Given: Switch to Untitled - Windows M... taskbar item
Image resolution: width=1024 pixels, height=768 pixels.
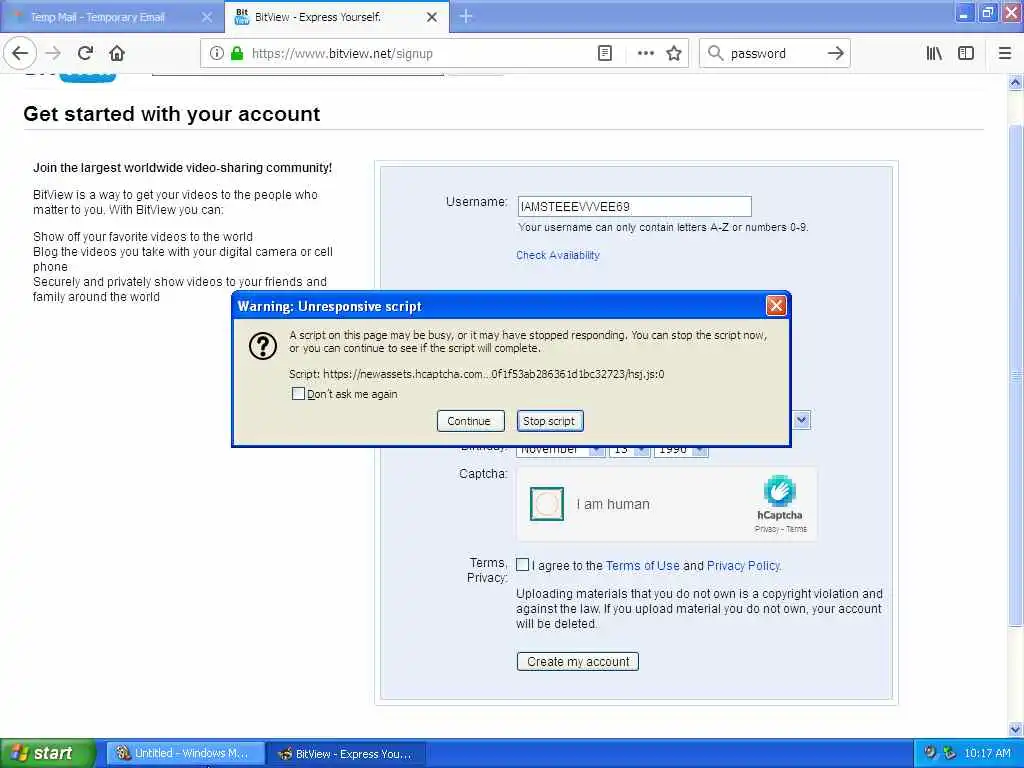Looking at the screenshot, I should tap(185, 754).
